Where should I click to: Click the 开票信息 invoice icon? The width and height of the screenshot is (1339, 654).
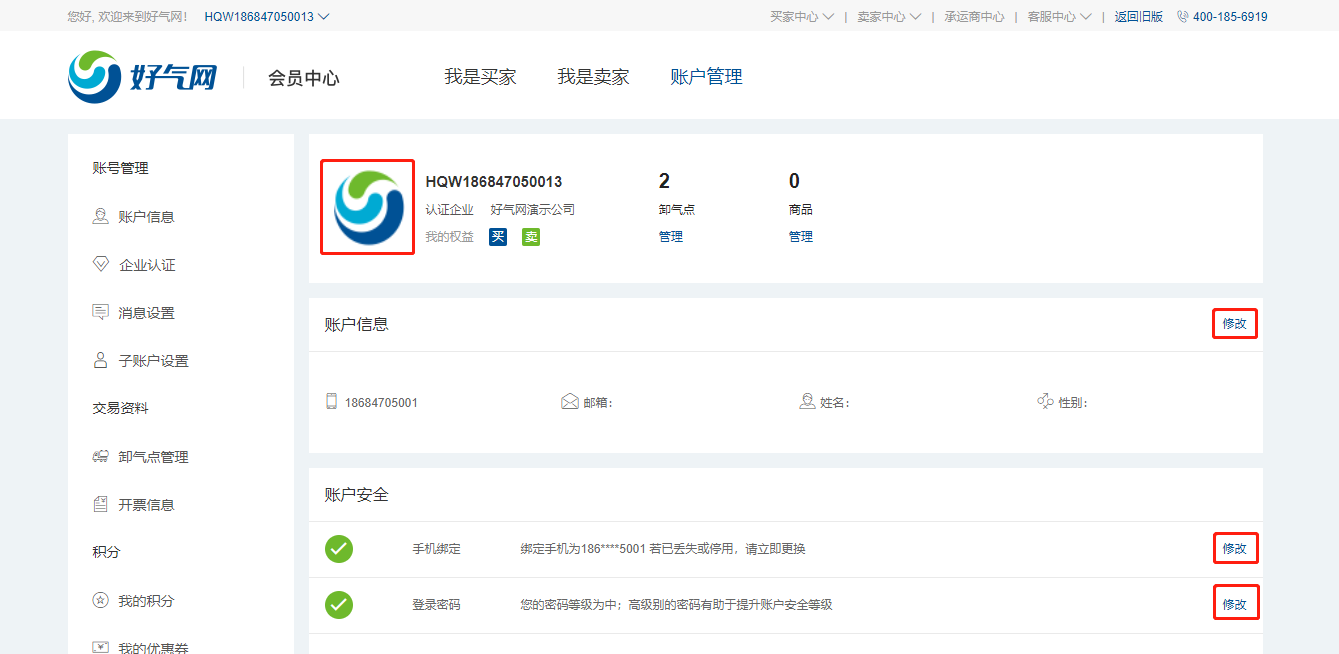coord(100,504)
